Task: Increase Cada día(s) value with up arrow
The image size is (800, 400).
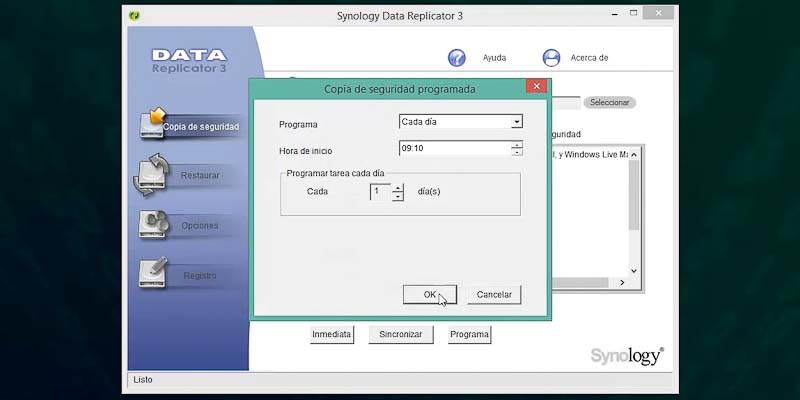Action: point(397,188)
